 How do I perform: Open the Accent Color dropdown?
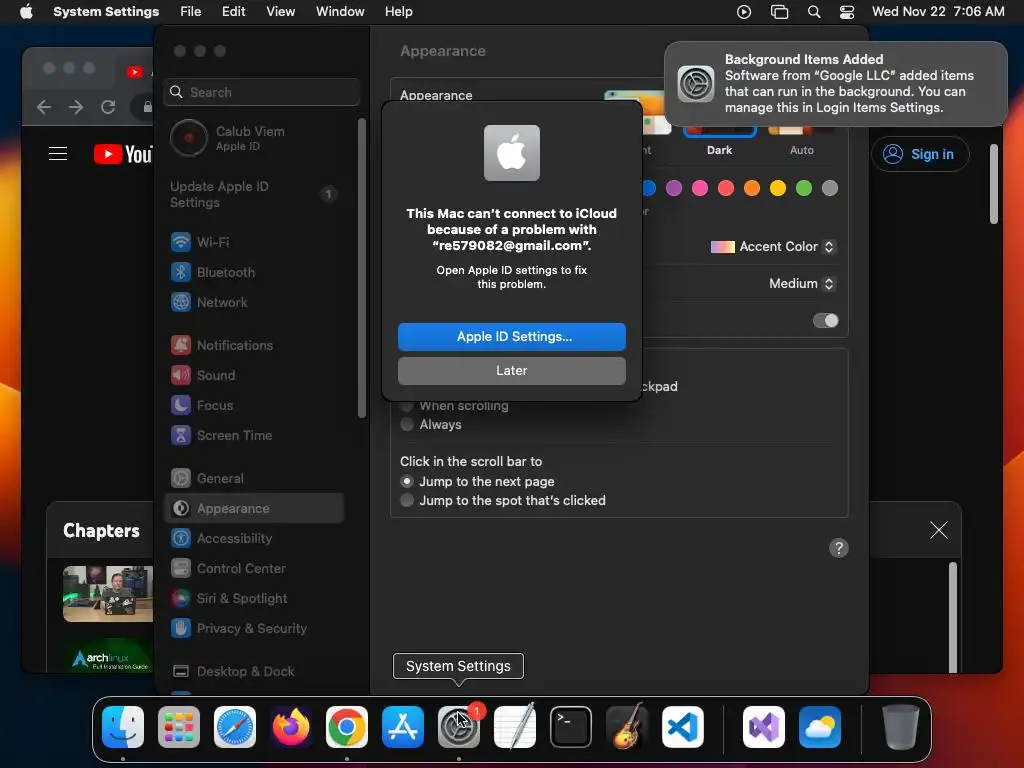pos(773,247)
